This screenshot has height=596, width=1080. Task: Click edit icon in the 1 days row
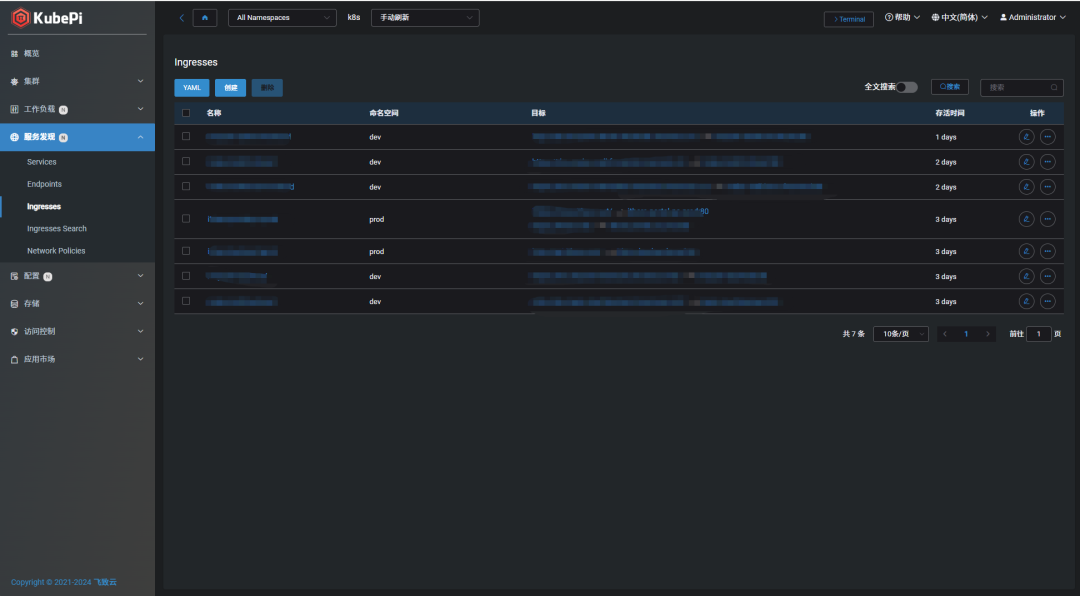[x=1026, y=137]
